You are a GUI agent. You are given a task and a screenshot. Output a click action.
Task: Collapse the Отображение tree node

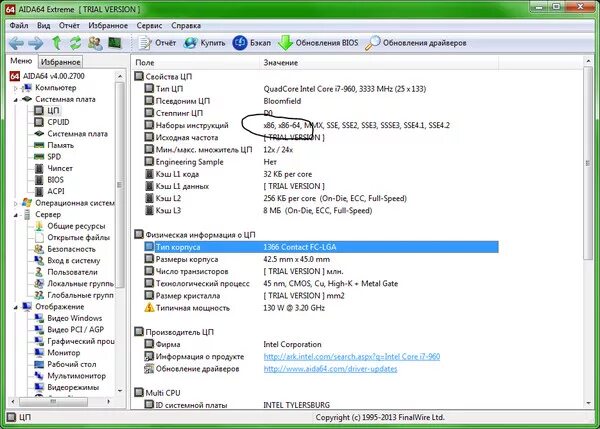click(x=16, y=307)
